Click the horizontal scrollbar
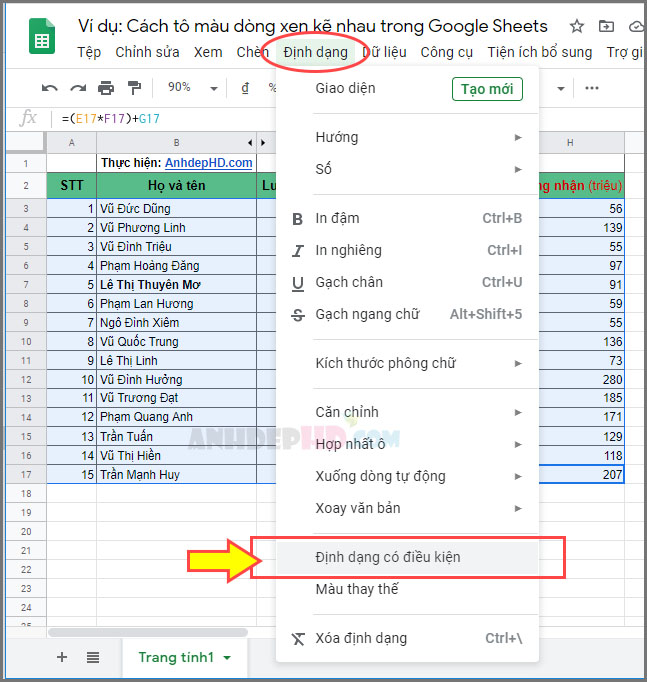This screenshot has height=682, width=647. tap(148, 632)
